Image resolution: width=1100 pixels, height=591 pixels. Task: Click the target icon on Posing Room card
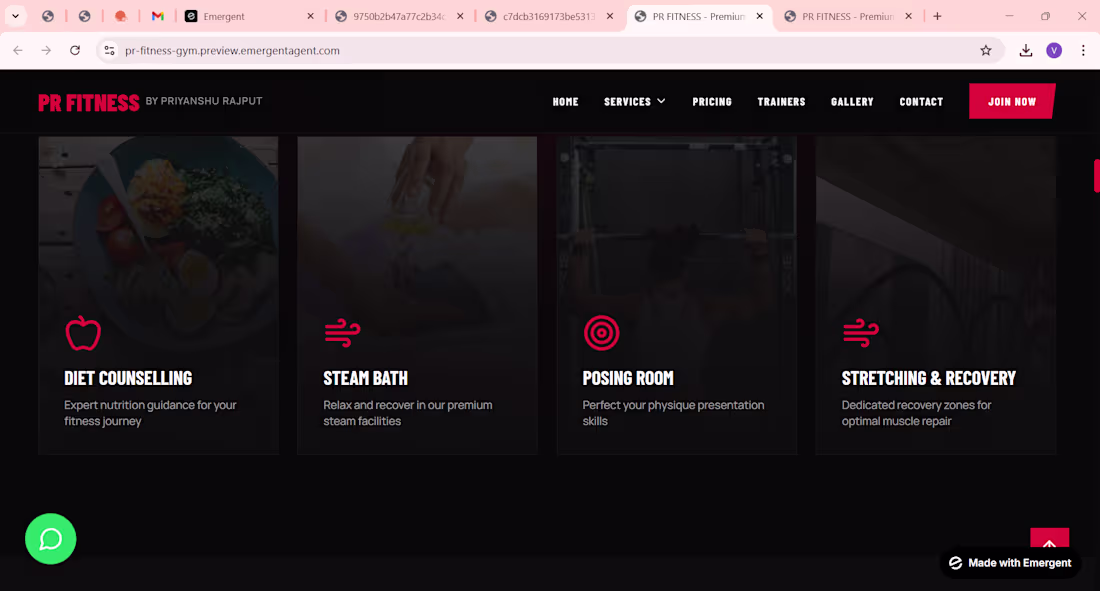coord(601,333)
